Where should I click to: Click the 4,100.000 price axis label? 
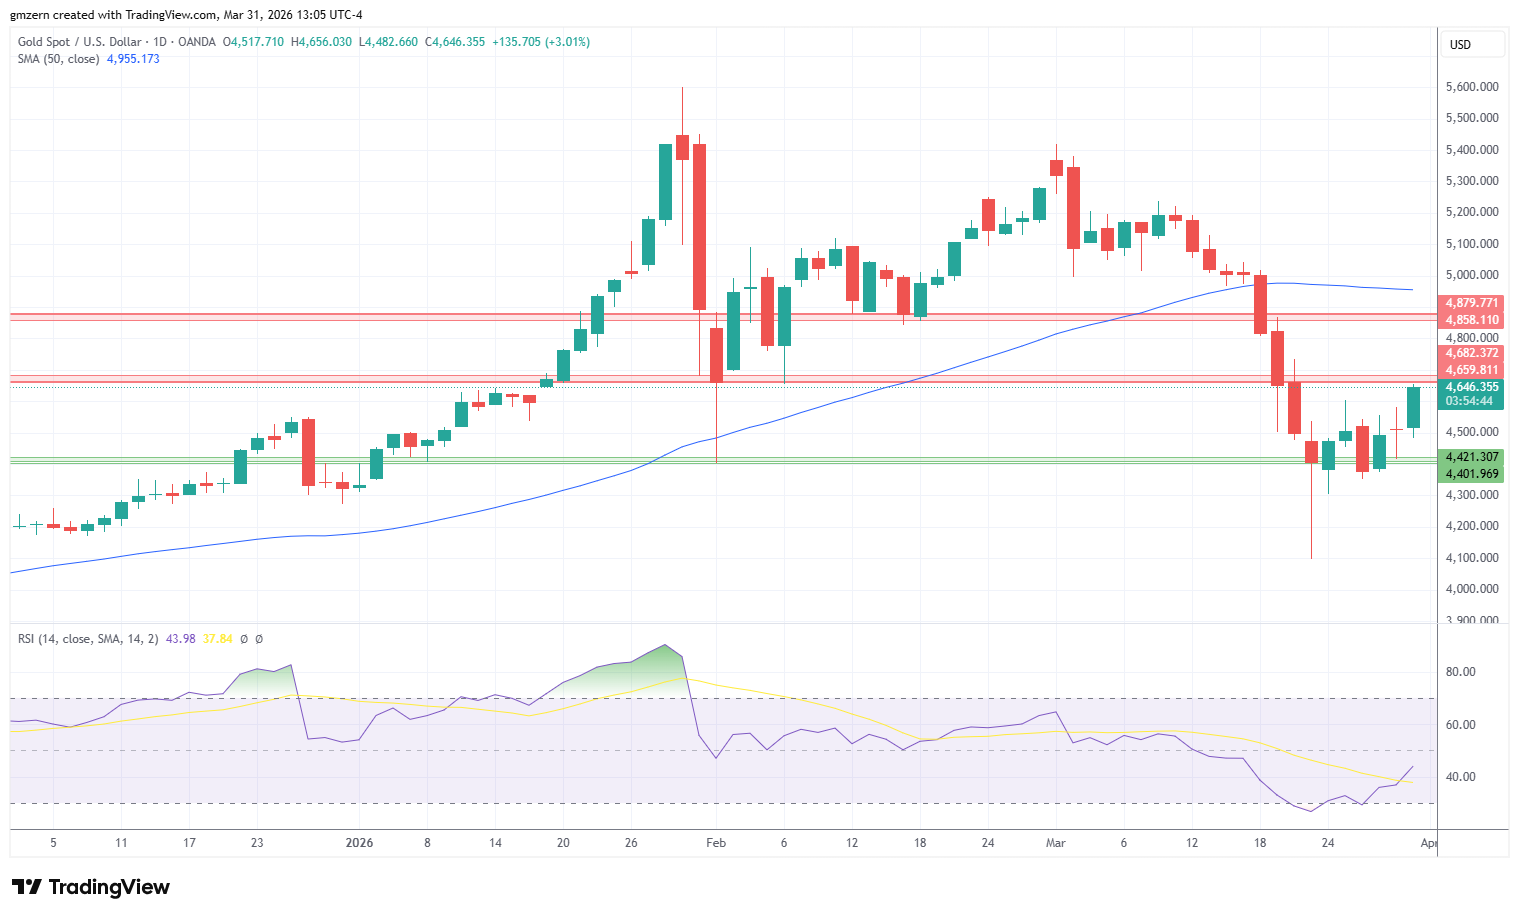point(1472,558)
